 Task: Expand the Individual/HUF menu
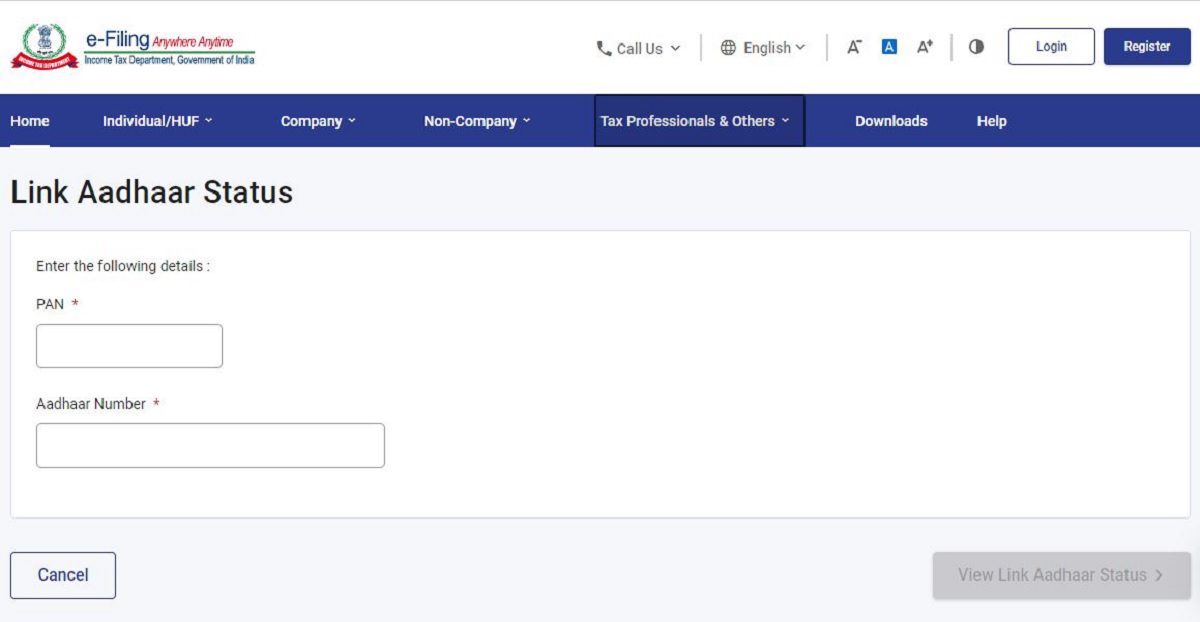(158, 121)
